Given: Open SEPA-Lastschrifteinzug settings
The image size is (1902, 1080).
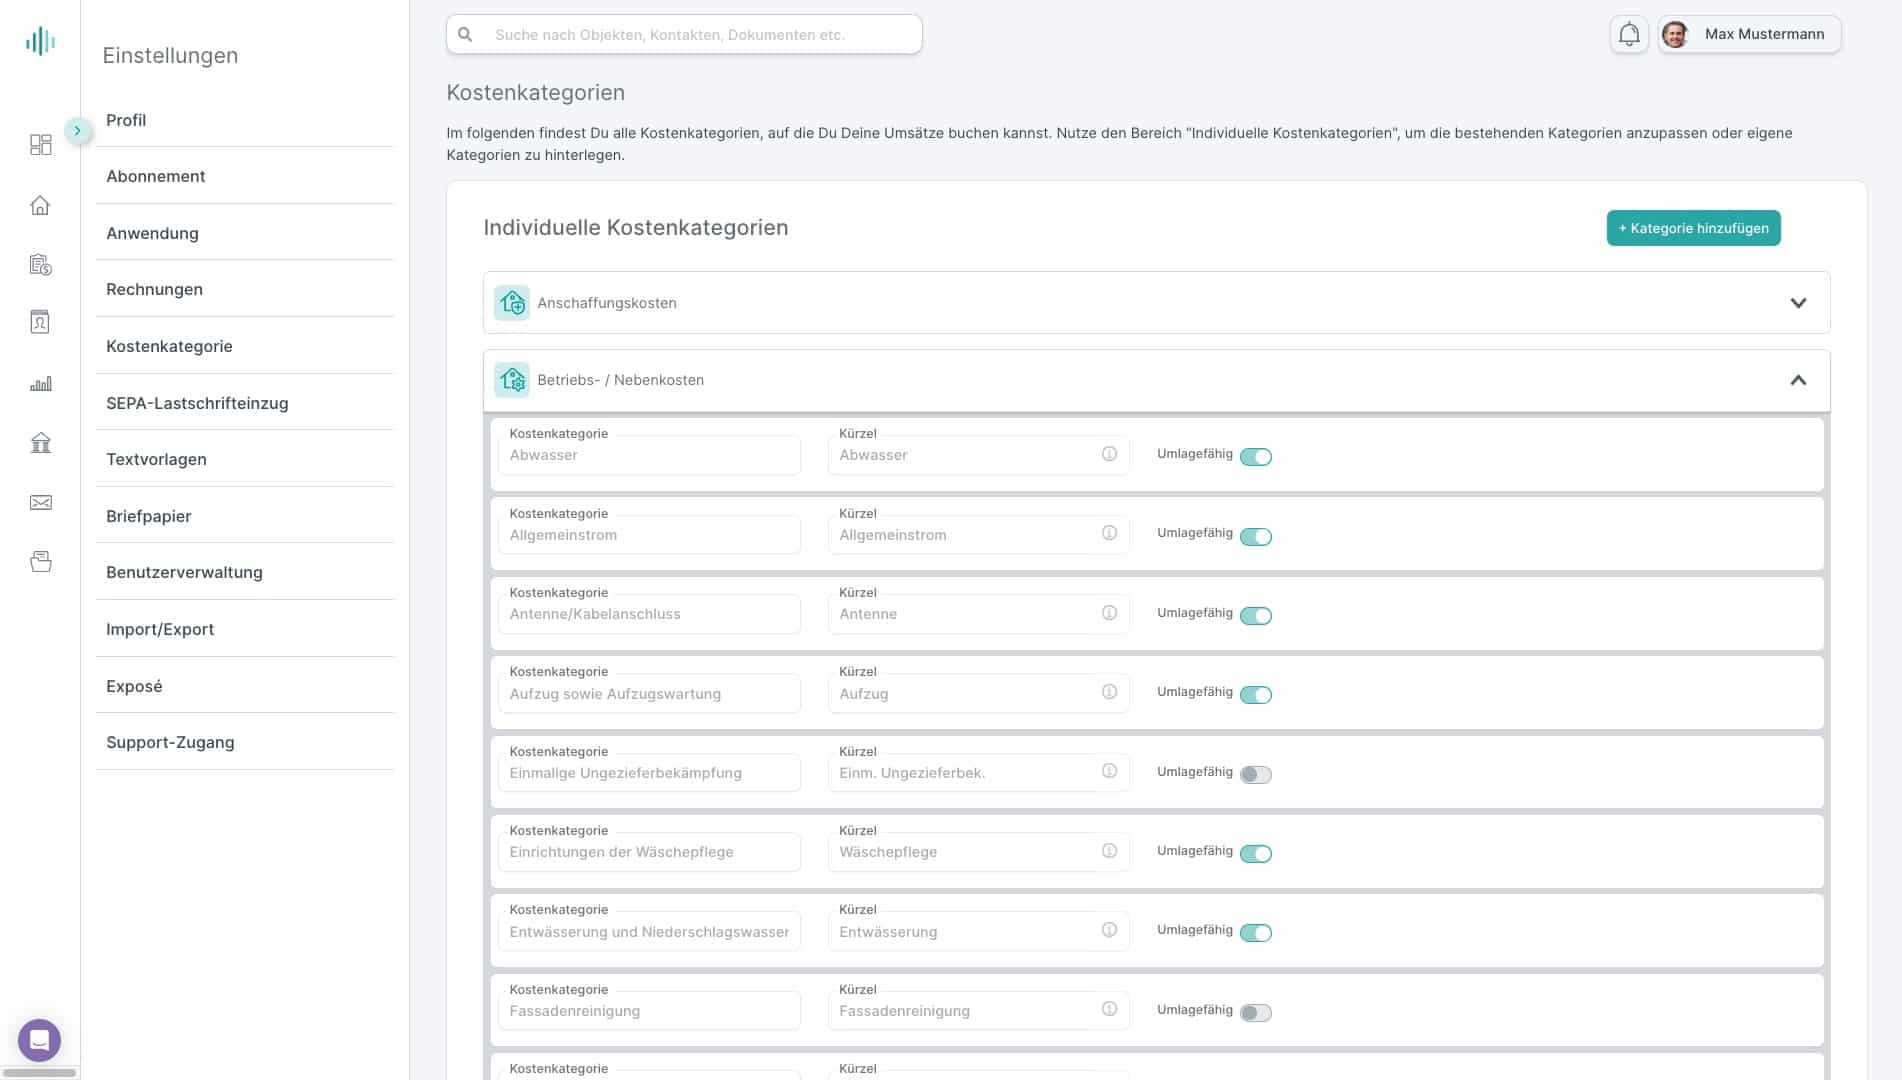Looking at the screenshot, I should pyautogui.click(x=245, y=403).
